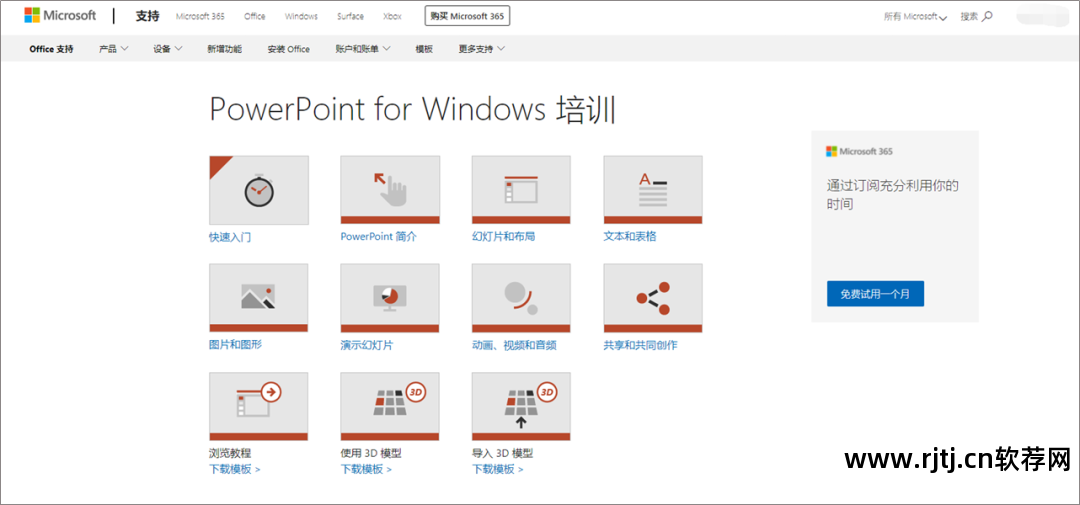Open the 演示幻灯片 text link

pos(367,345)
